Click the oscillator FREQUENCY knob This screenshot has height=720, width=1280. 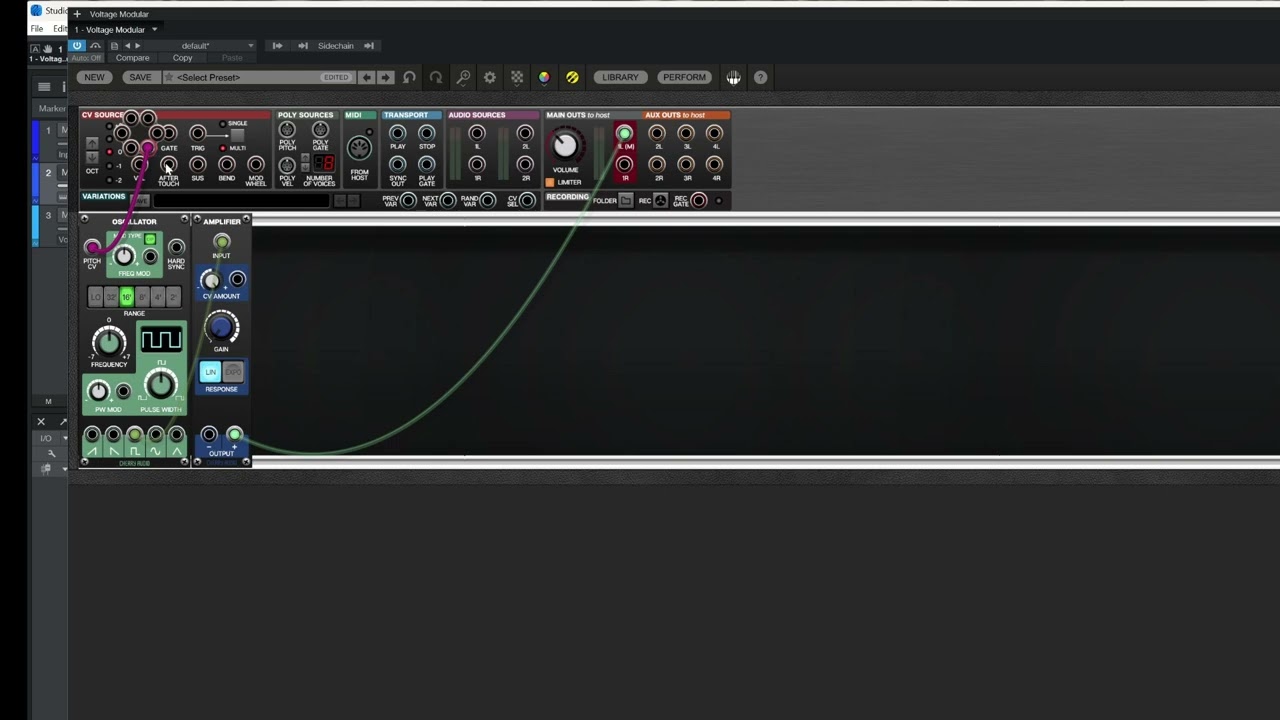(x=109, y=343)
